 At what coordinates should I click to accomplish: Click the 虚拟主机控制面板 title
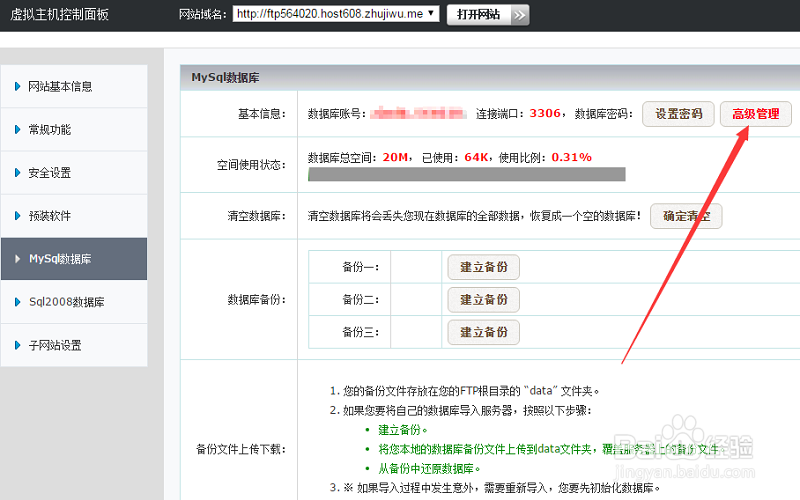(x=60, y=14)
